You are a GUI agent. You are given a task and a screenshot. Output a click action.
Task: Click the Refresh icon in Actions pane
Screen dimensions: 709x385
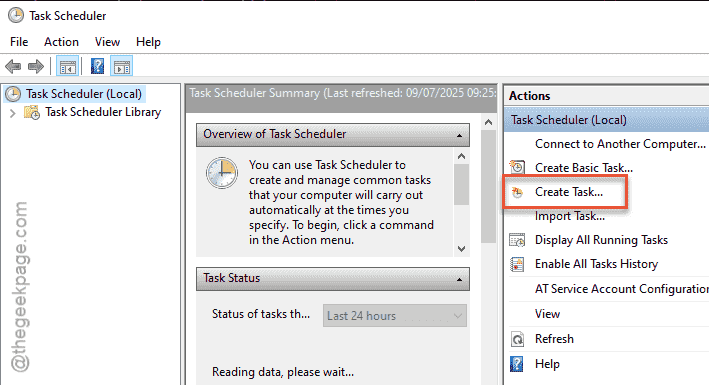click(x=517, y=339)
